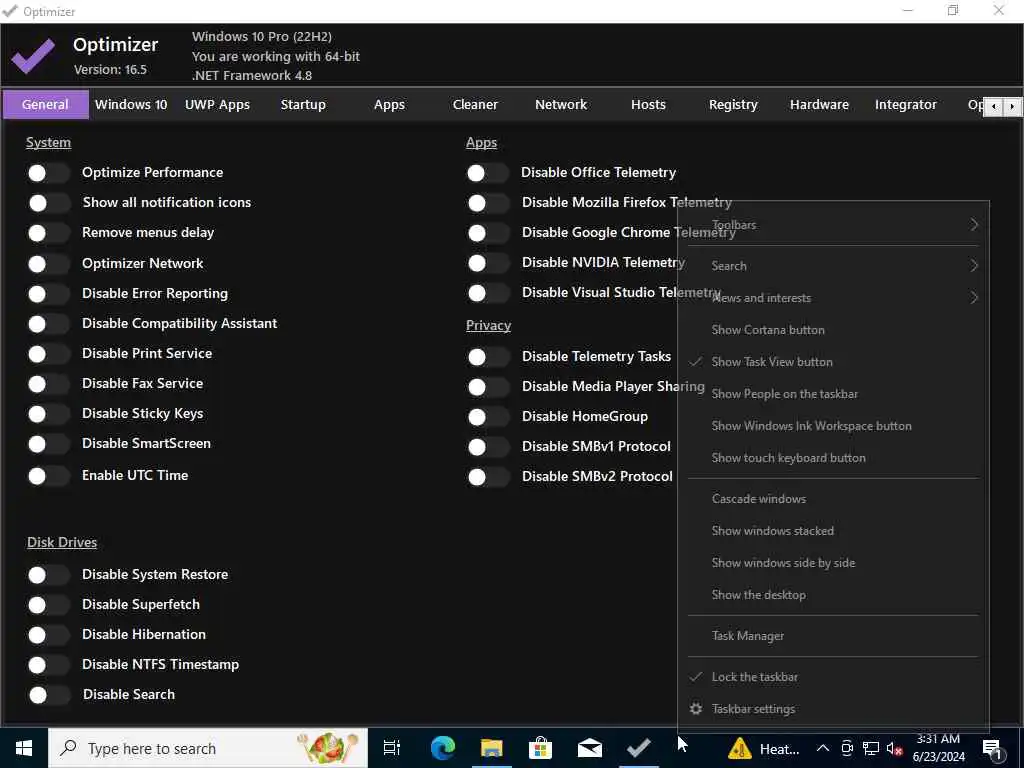Open muted volume icon in tray
The height and width of the screenshot is (768, 1024).
pos(895,749)
